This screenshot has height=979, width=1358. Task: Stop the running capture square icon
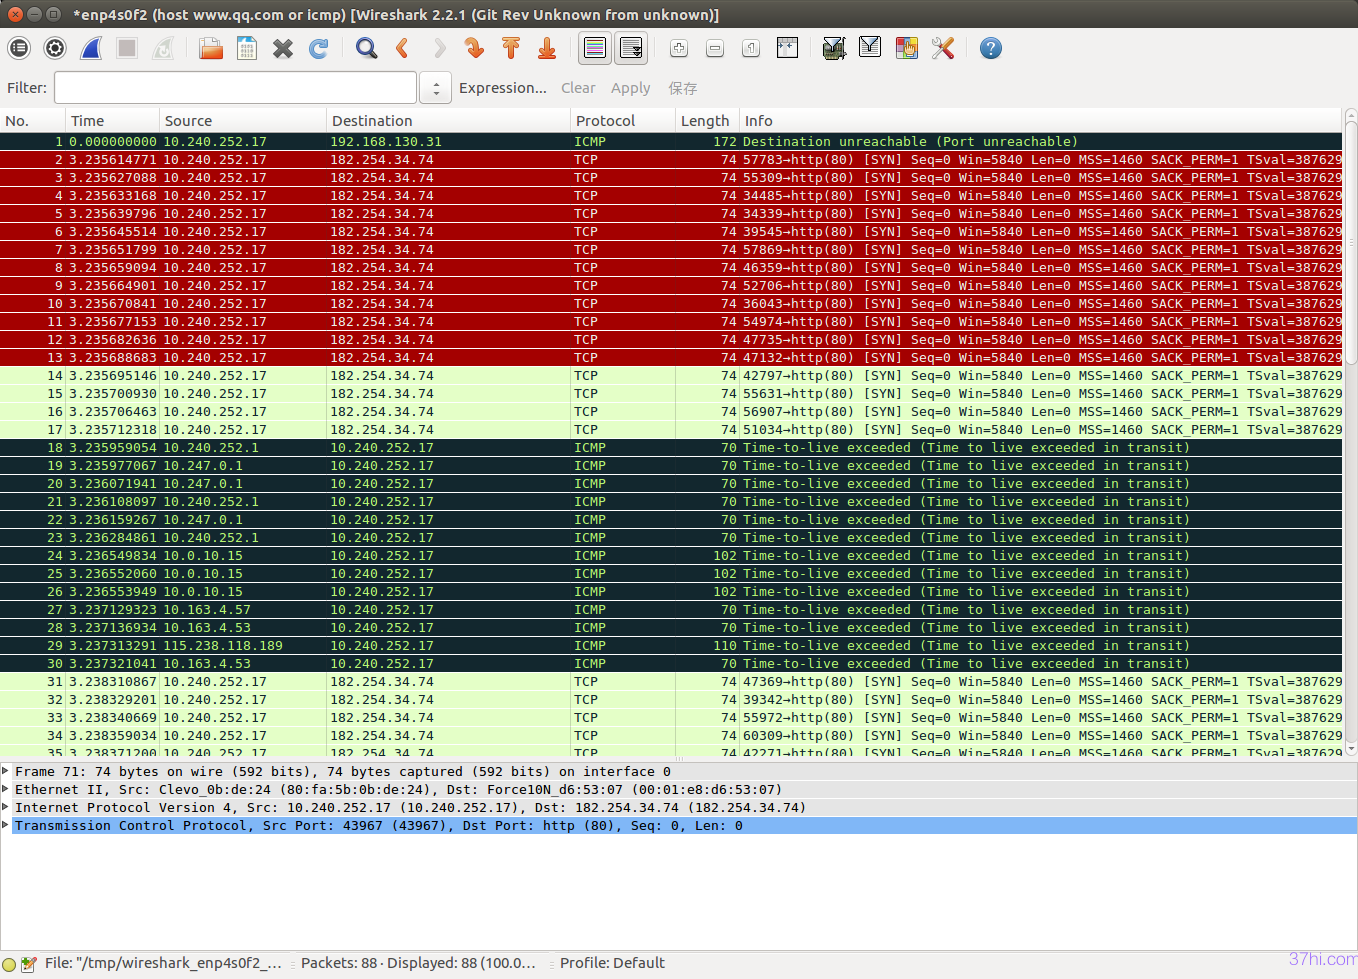[x=127, y=48]
